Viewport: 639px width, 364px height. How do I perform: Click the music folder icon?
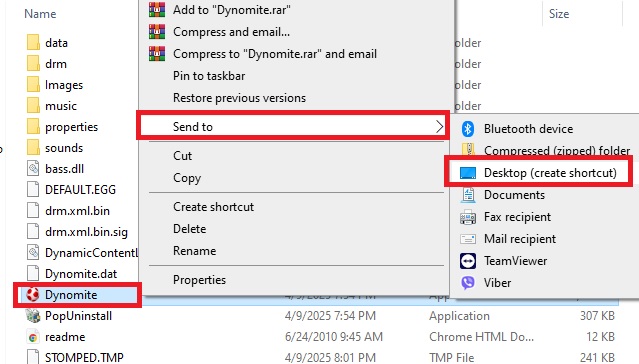tap(33, 106)
